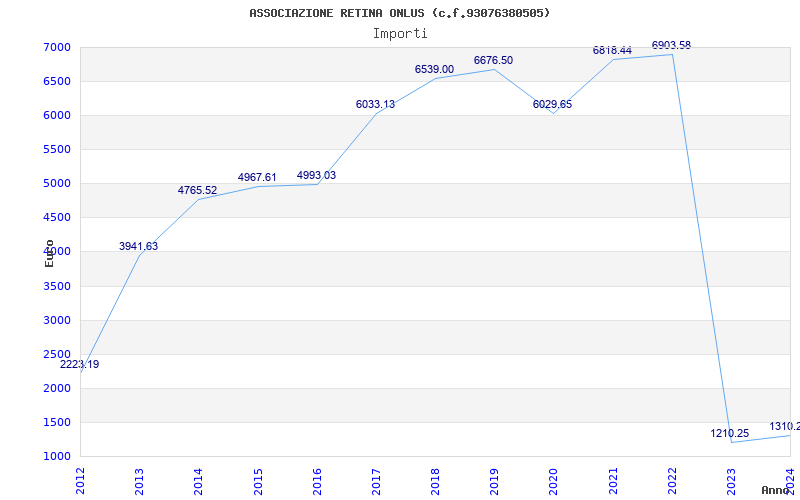Select data label 6818.44
This screenshot has width=800, height=500.
[612, 51]
